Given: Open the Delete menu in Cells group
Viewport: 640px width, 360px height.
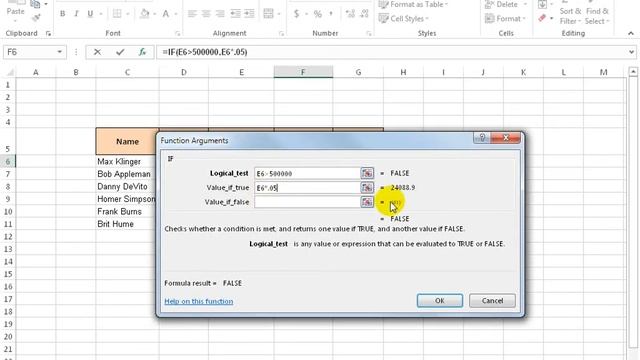Looking at the screenshot, I should click(x=505, y=4).
